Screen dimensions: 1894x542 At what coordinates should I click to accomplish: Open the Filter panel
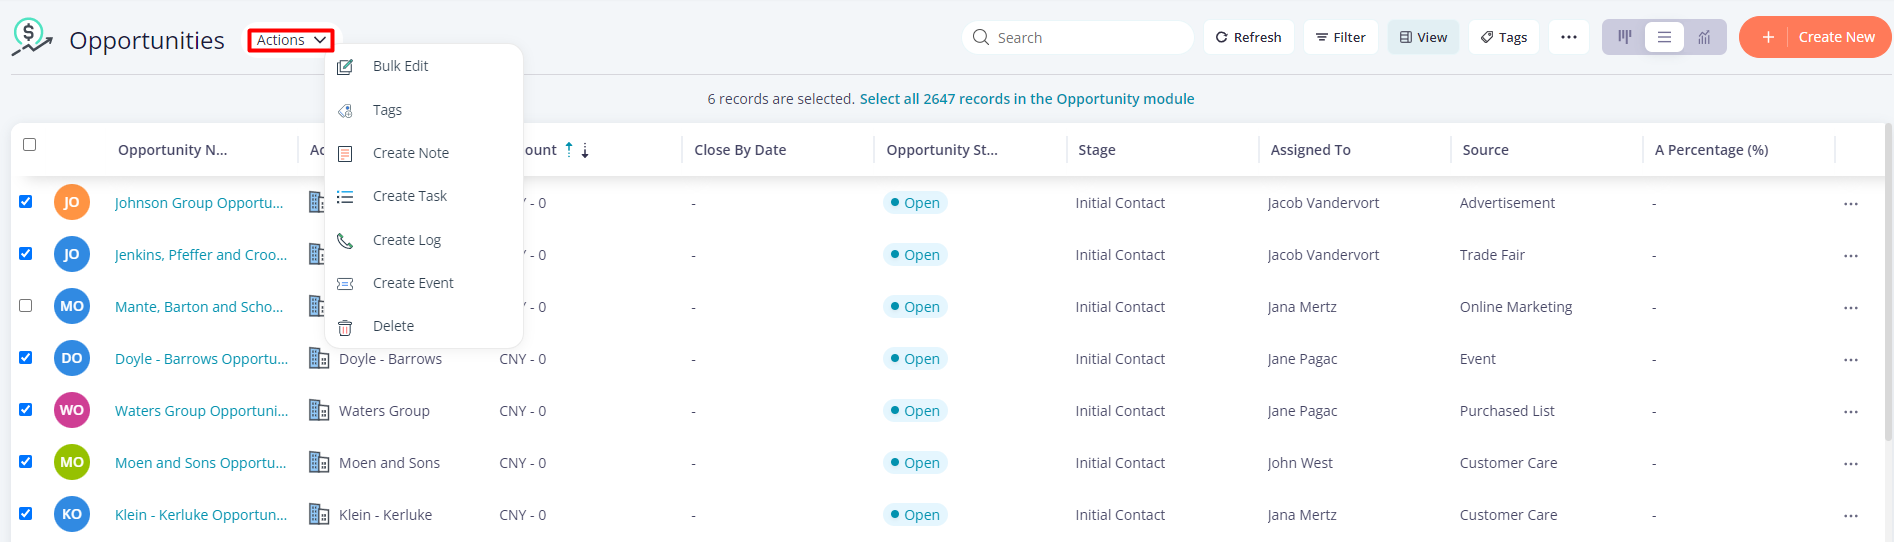click(1340, 37)
